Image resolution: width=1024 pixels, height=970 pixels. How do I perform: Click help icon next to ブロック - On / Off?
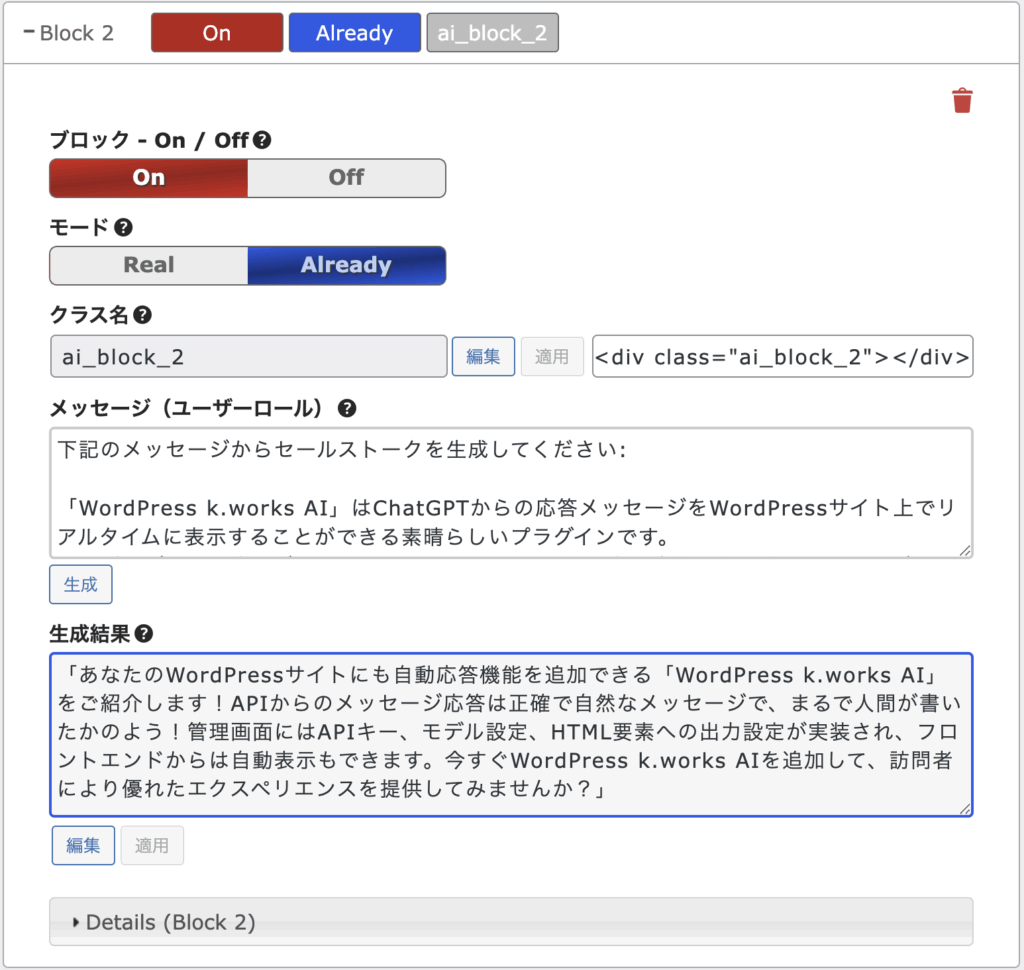[262, 140]
